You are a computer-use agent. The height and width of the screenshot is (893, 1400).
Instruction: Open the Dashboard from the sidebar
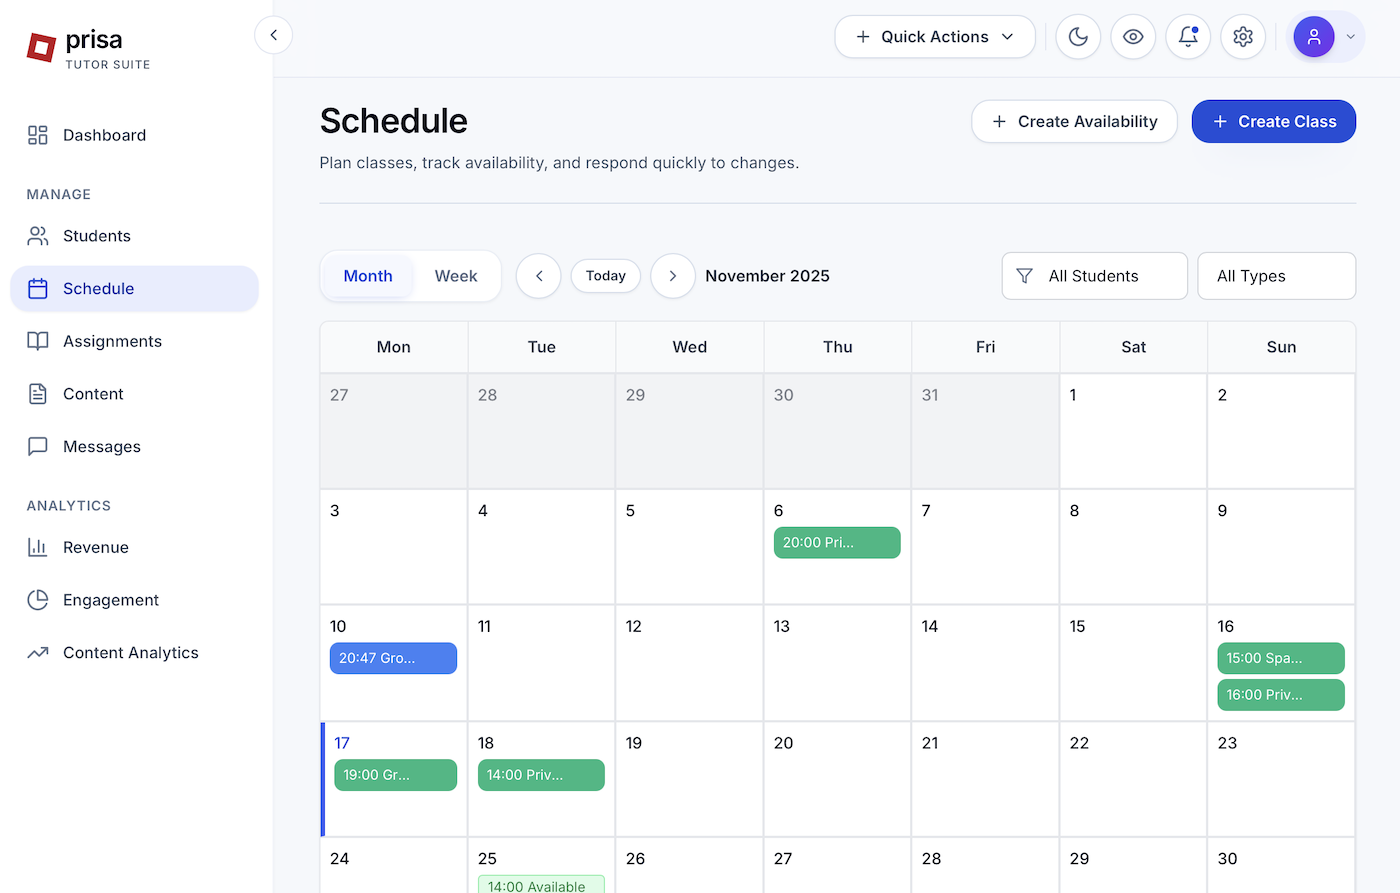(x=104, y=135)
